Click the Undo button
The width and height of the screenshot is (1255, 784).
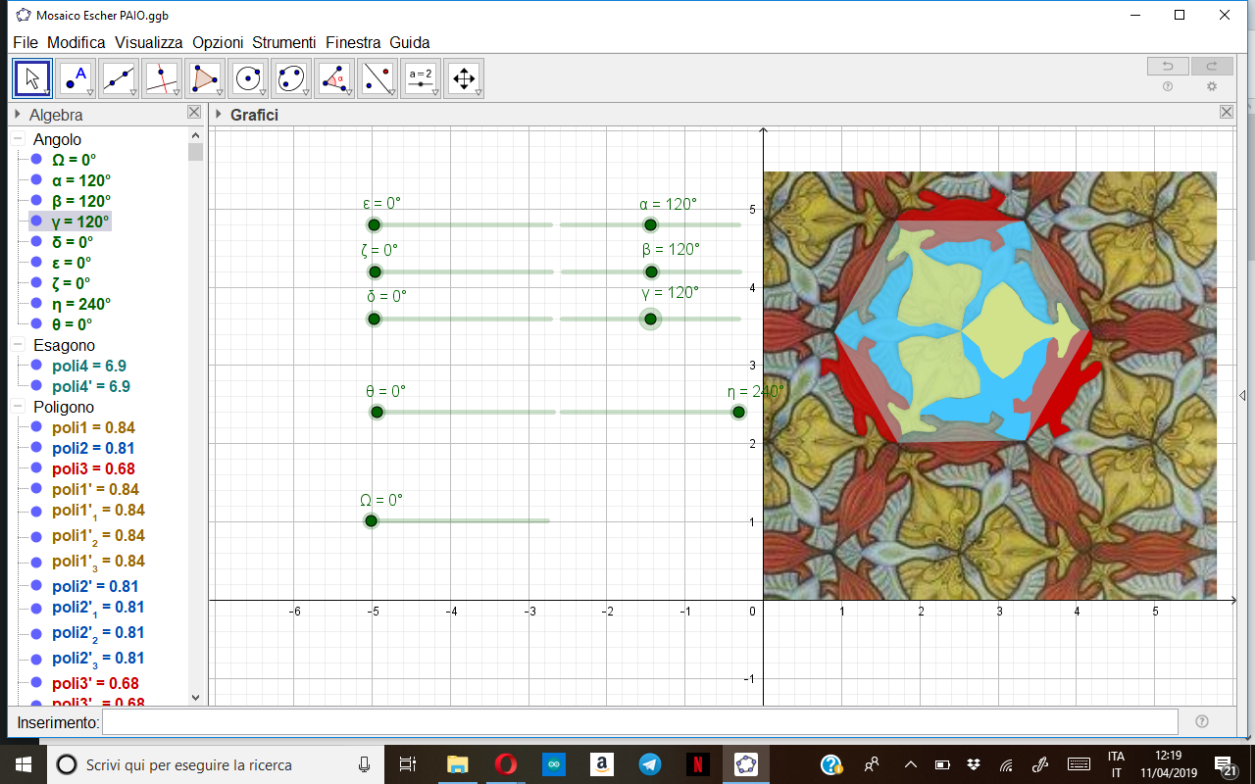coord(1167,66)
